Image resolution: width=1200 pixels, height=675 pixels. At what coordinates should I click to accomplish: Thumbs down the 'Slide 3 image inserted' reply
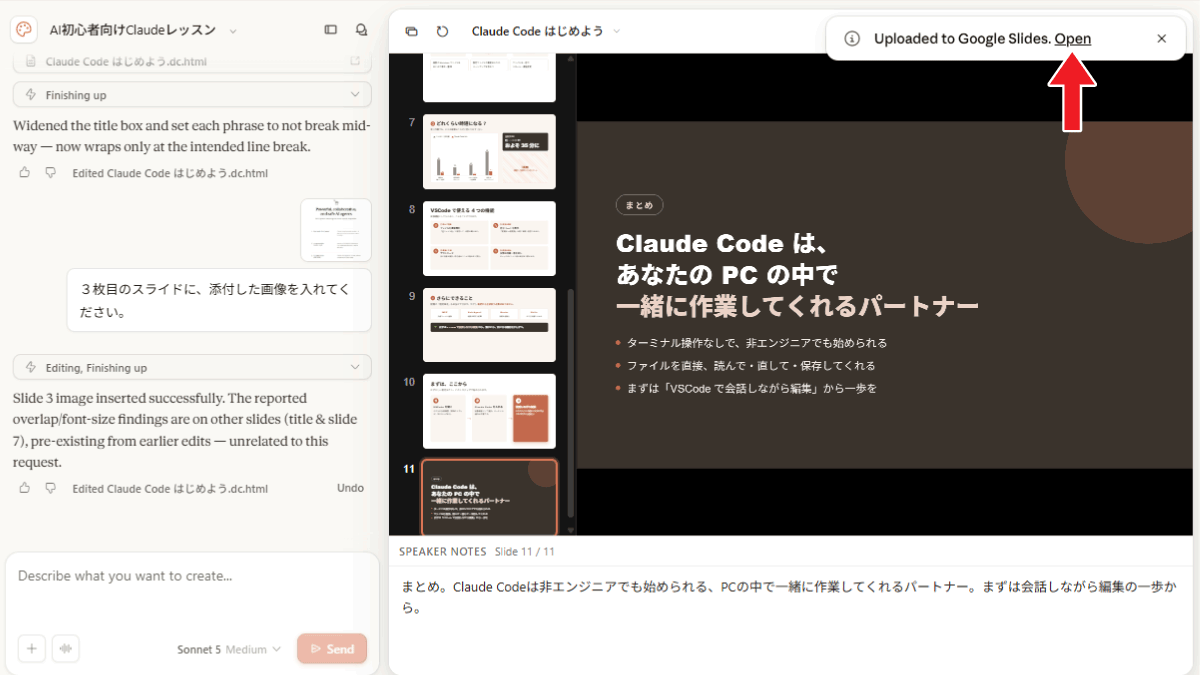[x=50, y=488]
